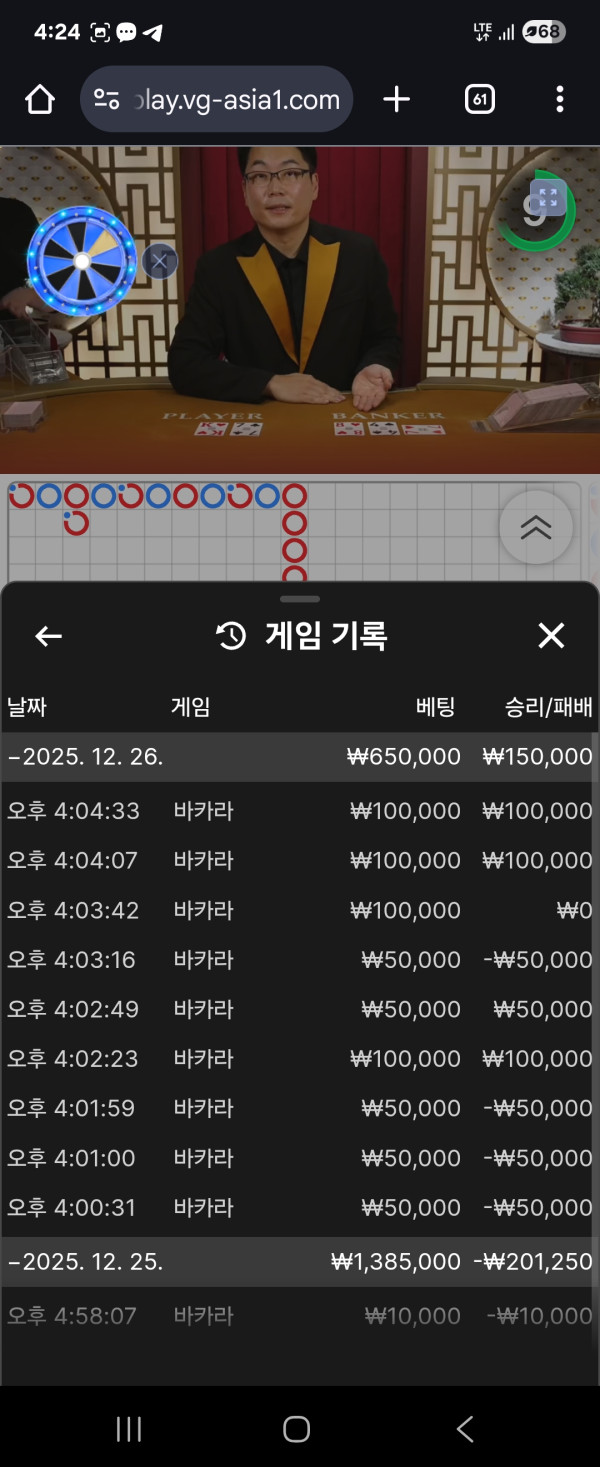Open site info icon in address bar

(x=106, y=99)
